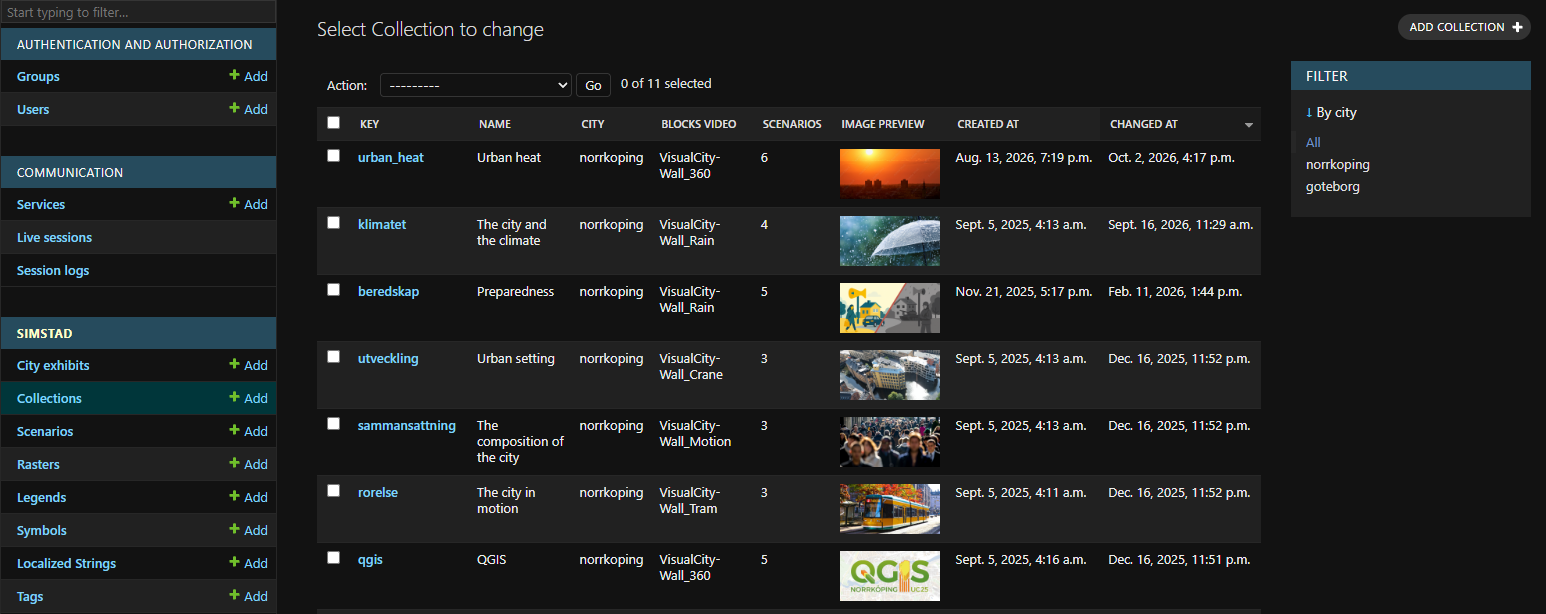Add a new City exhibit
Screen dimensions: 1546x614
tap(248, 365)
